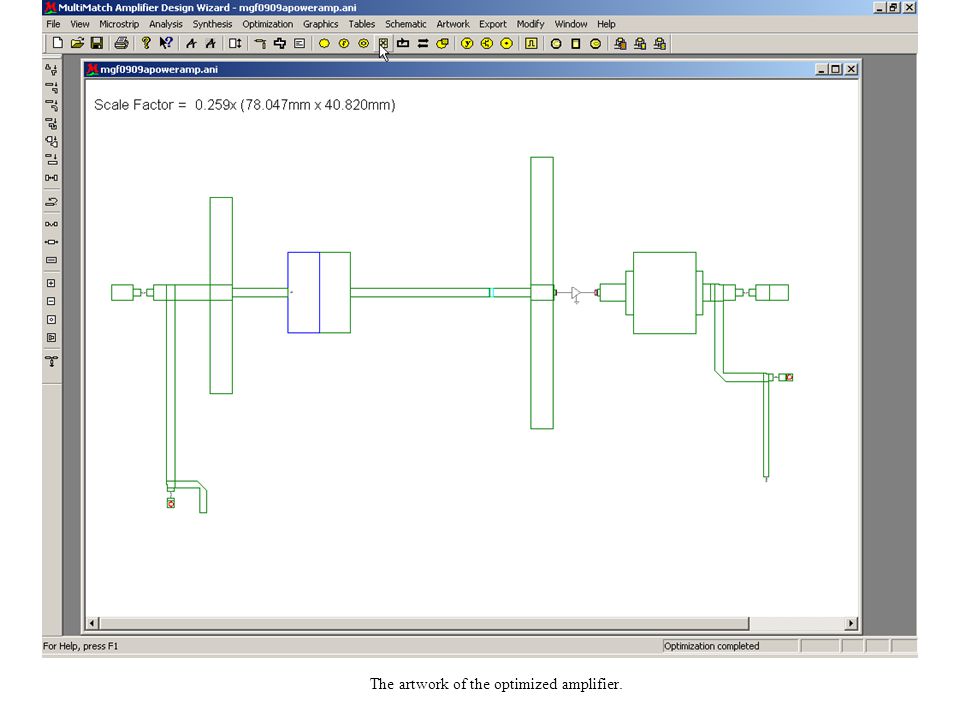This screenshot has width=960, height=720.
Task: Click the 'Optimization completed' status text
Action: [x=711, y=646]
